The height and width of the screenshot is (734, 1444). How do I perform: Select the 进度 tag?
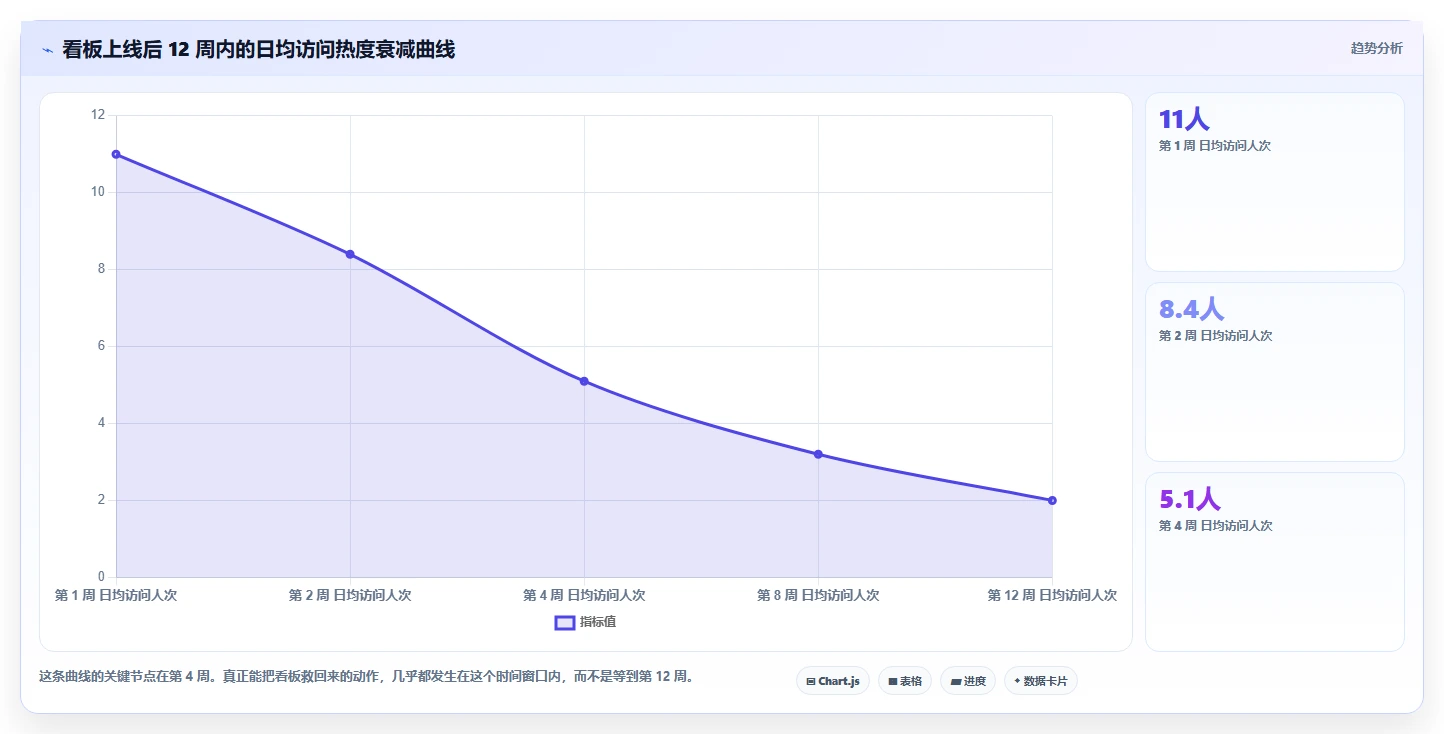coord(968,681)
